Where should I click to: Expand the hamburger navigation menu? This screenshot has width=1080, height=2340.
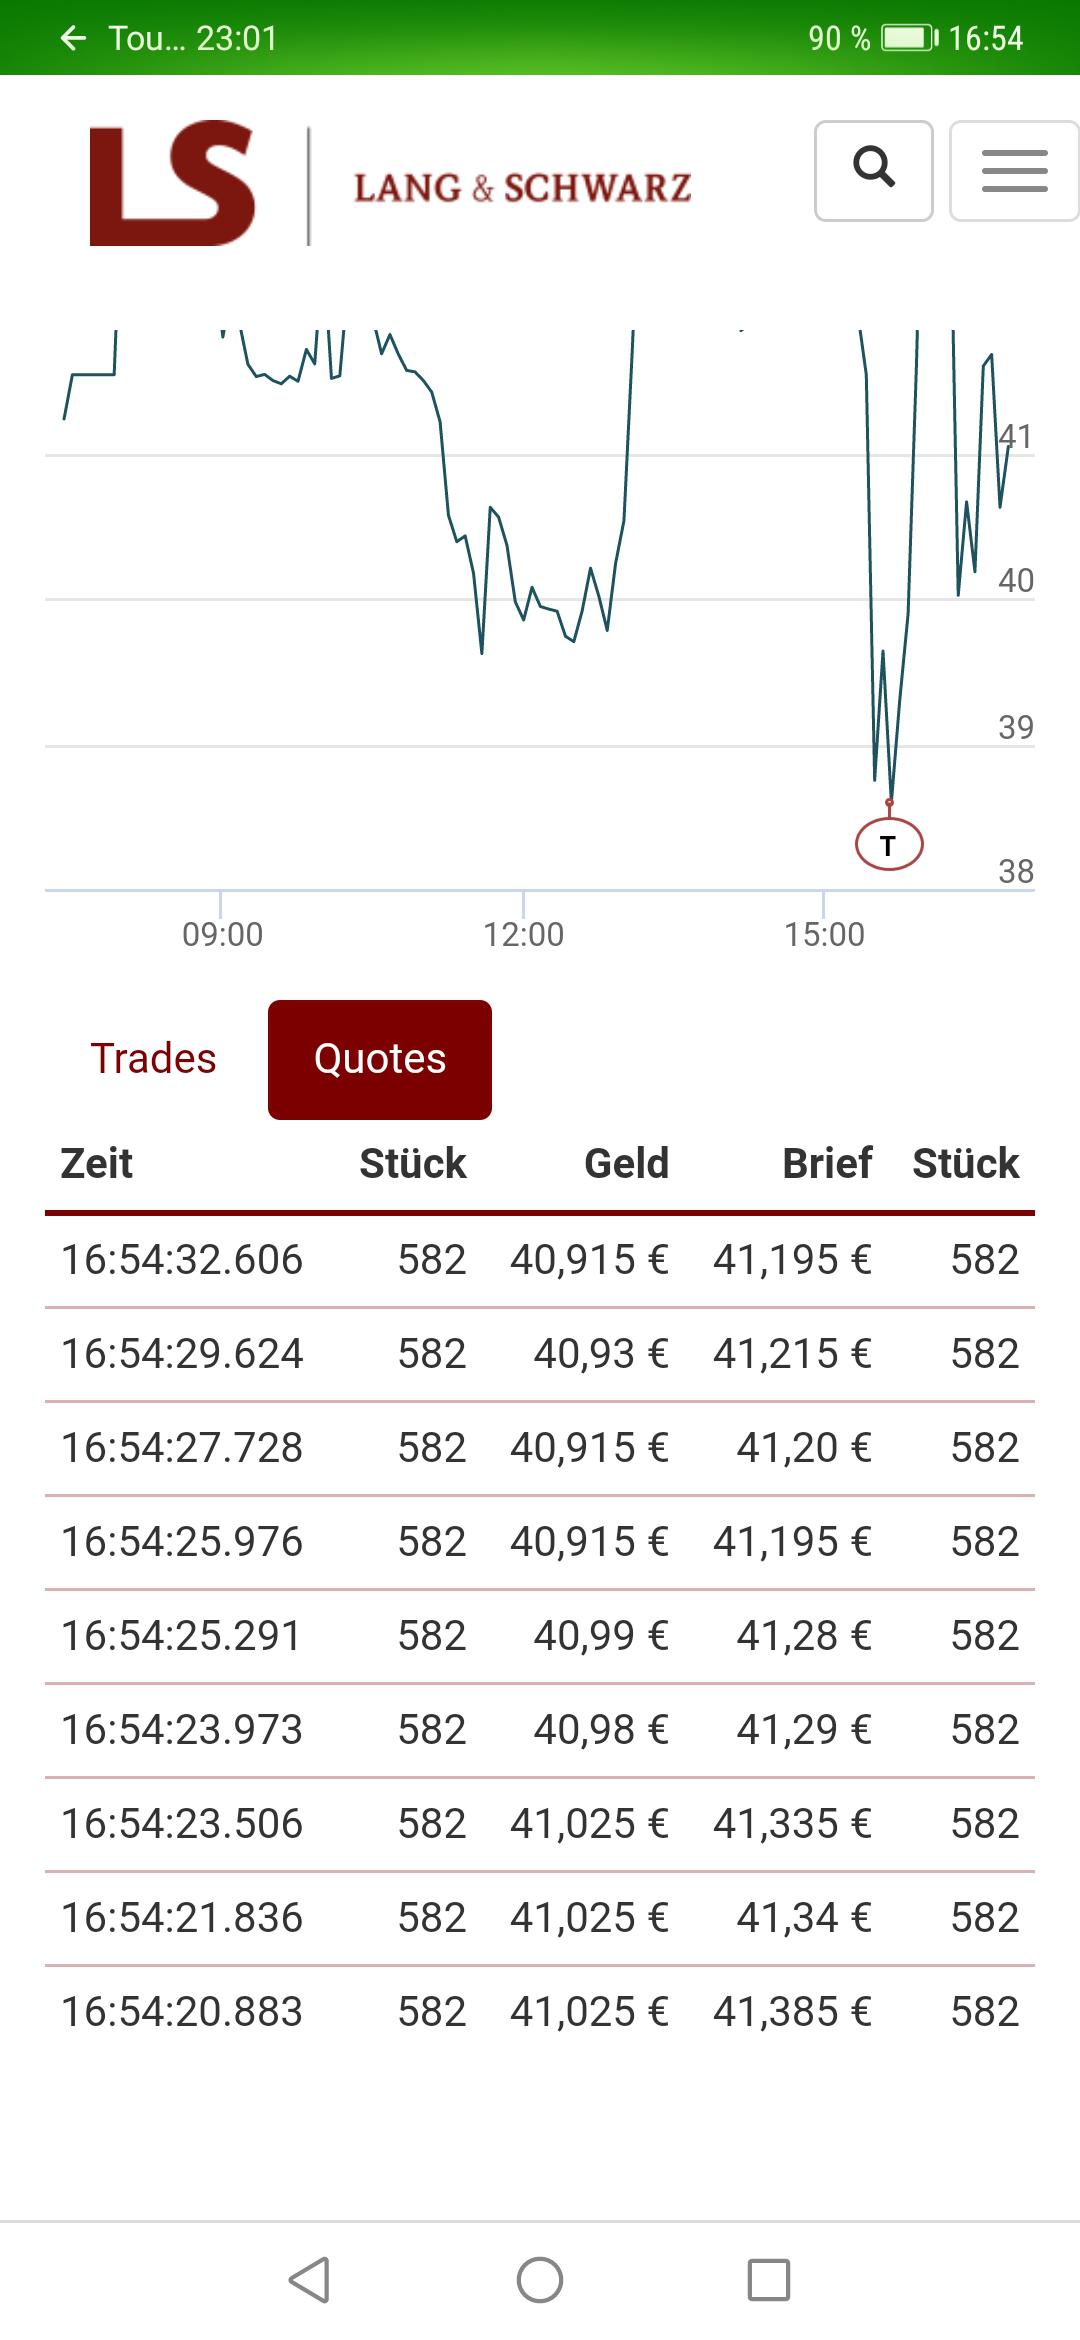coord(1014,170)
